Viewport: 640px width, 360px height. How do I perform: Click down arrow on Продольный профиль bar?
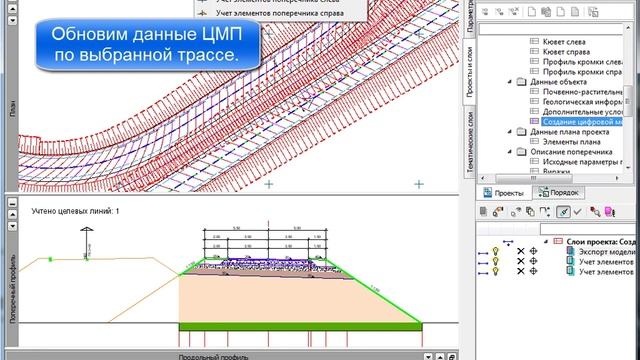pyautogui.click(x=428, y=356)
